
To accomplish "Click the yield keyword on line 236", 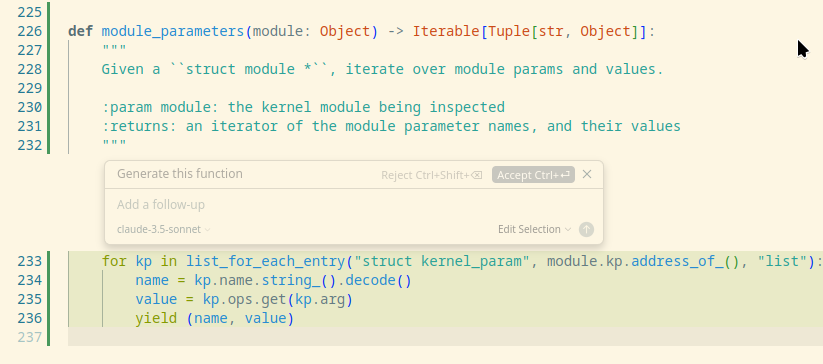I will (156, 318).
